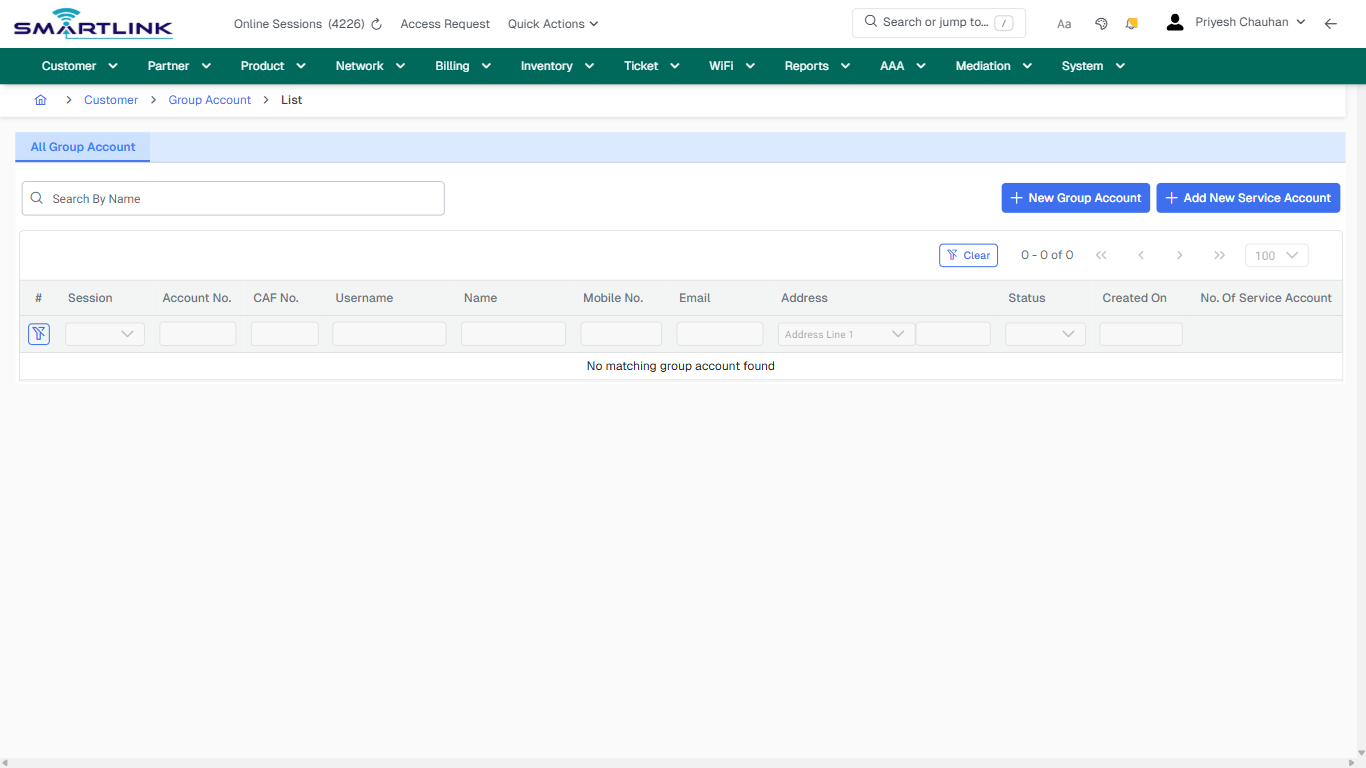
Task: Refresh the Online Sessions count
Action: click(375, 23)
